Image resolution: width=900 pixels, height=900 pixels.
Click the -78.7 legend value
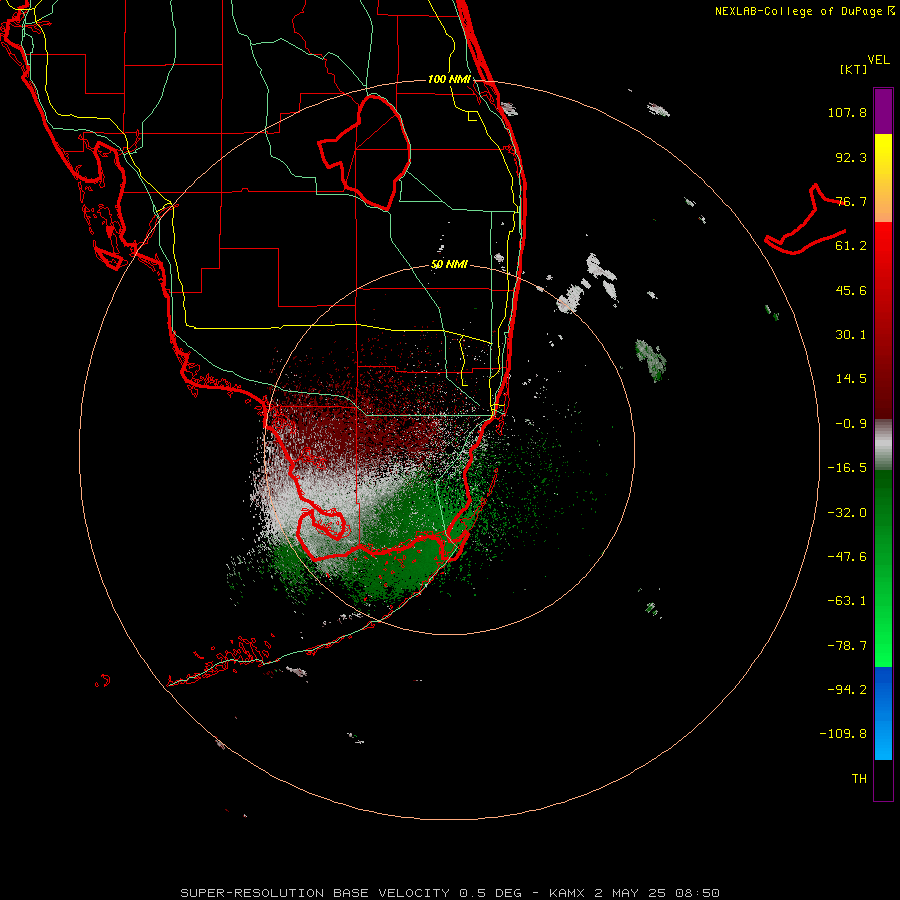point(847,646)
